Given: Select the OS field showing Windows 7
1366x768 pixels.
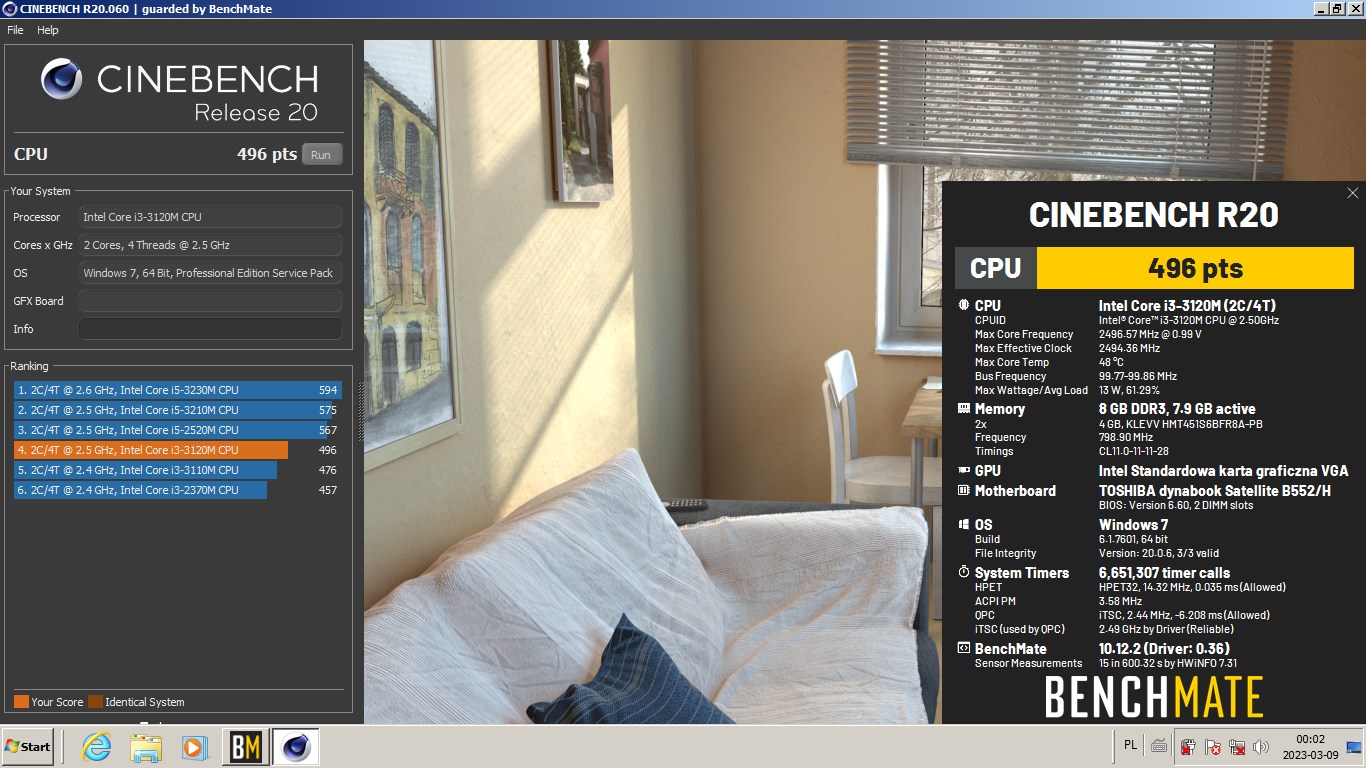Looking at the screenshot, I should coord(210,273).
